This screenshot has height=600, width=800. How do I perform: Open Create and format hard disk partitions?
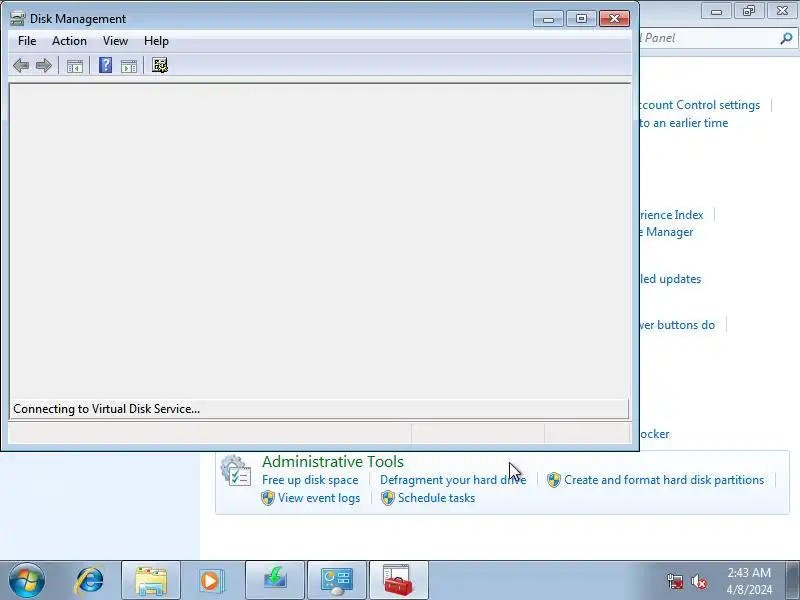click(664, 480)
